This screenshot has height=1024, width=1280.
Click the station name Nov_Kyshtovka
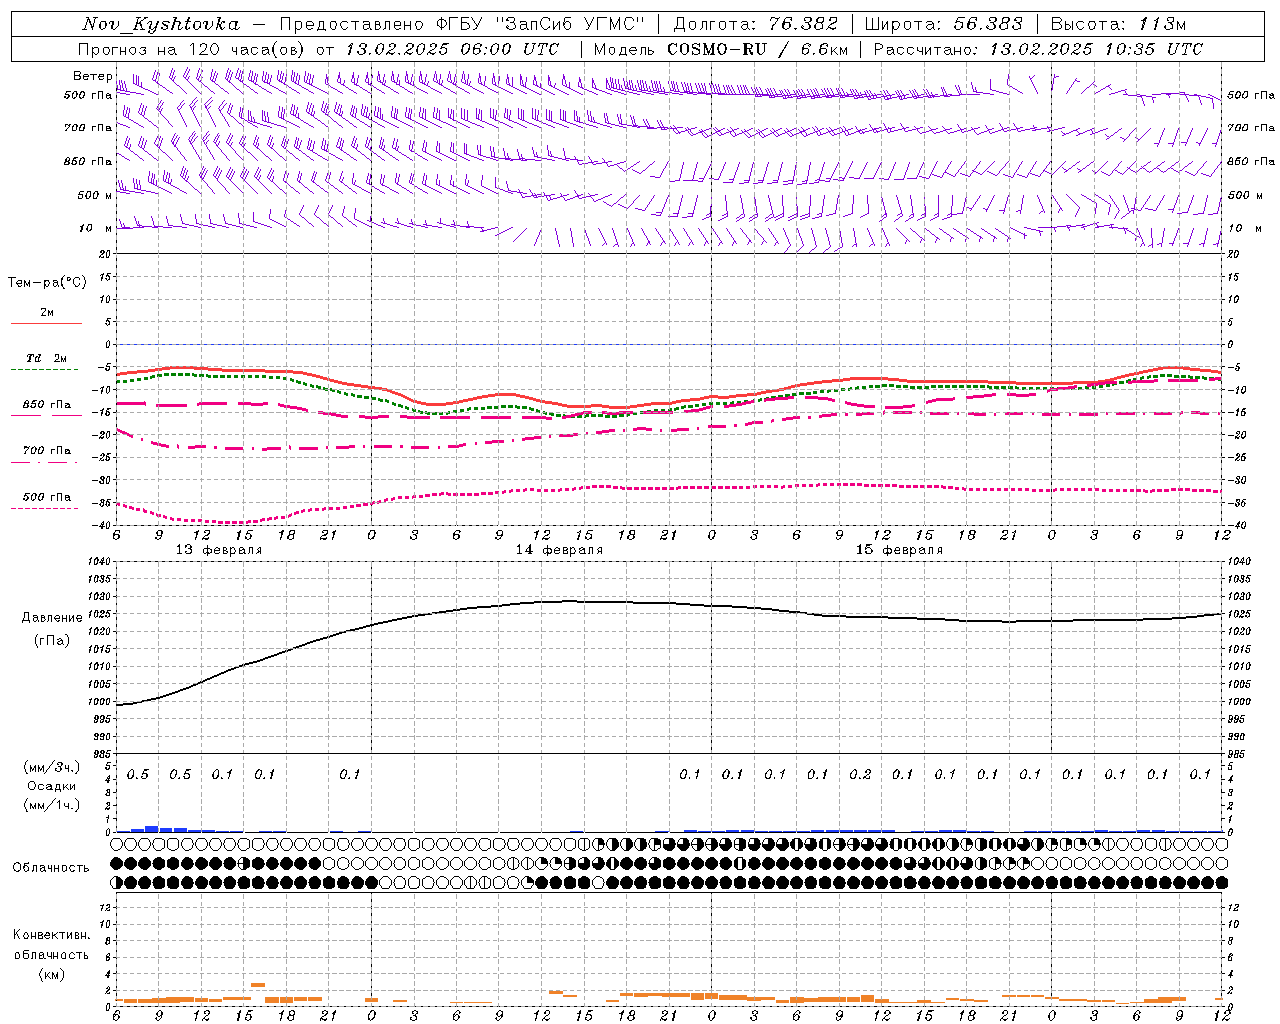(x=161, y=25)
